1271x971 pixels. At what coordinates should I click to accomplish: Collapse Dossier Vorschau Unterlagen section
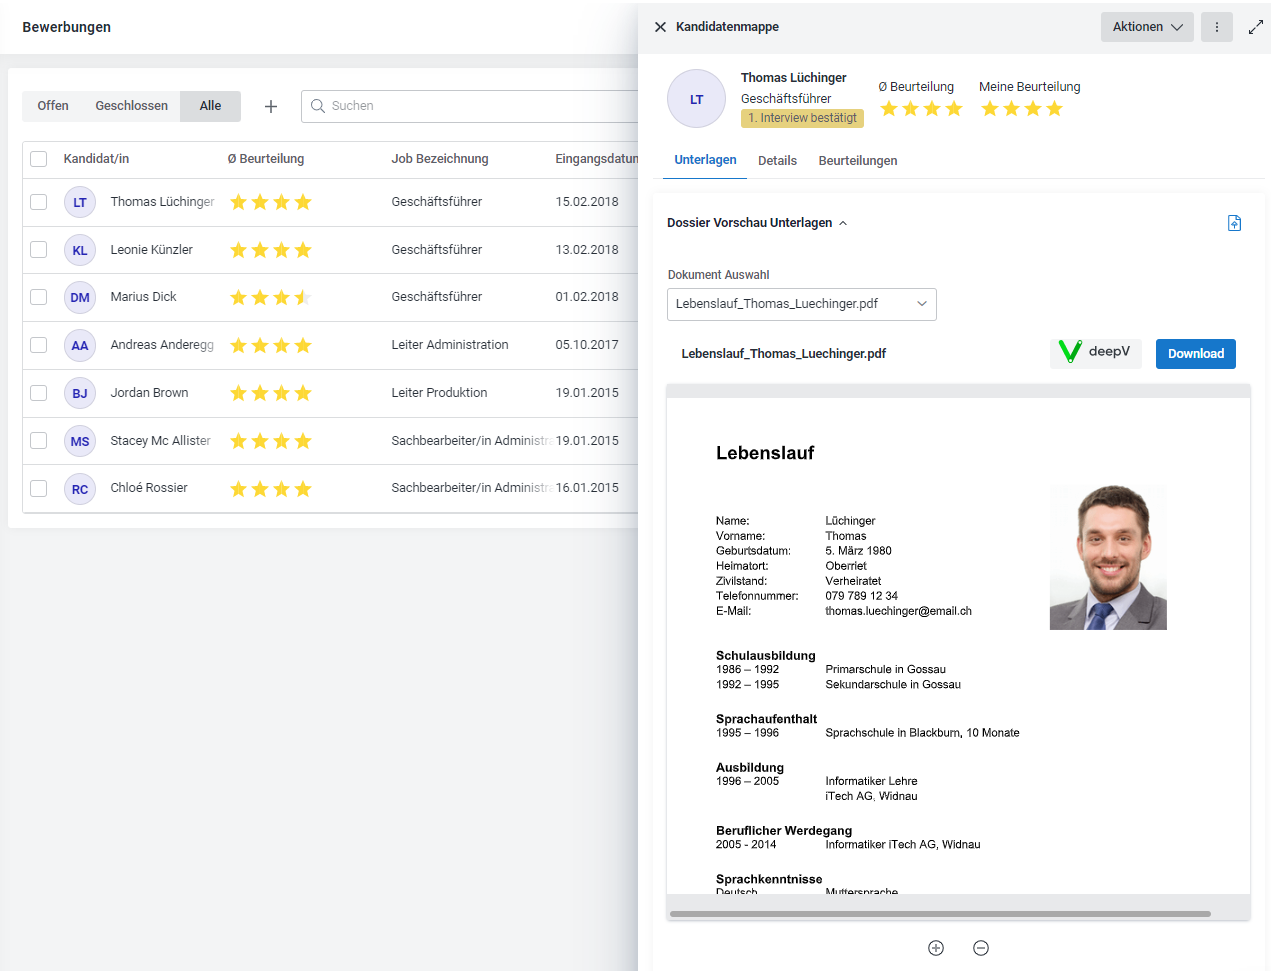pos(757,223)
